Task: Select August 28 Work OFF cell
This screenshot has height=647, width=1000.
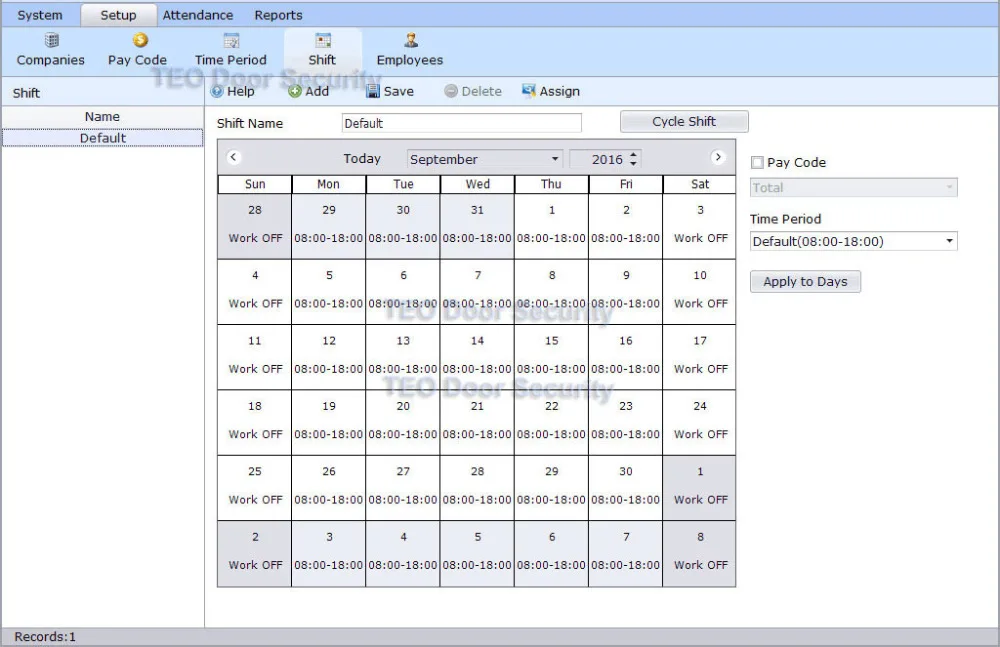Action: [254, 226]
